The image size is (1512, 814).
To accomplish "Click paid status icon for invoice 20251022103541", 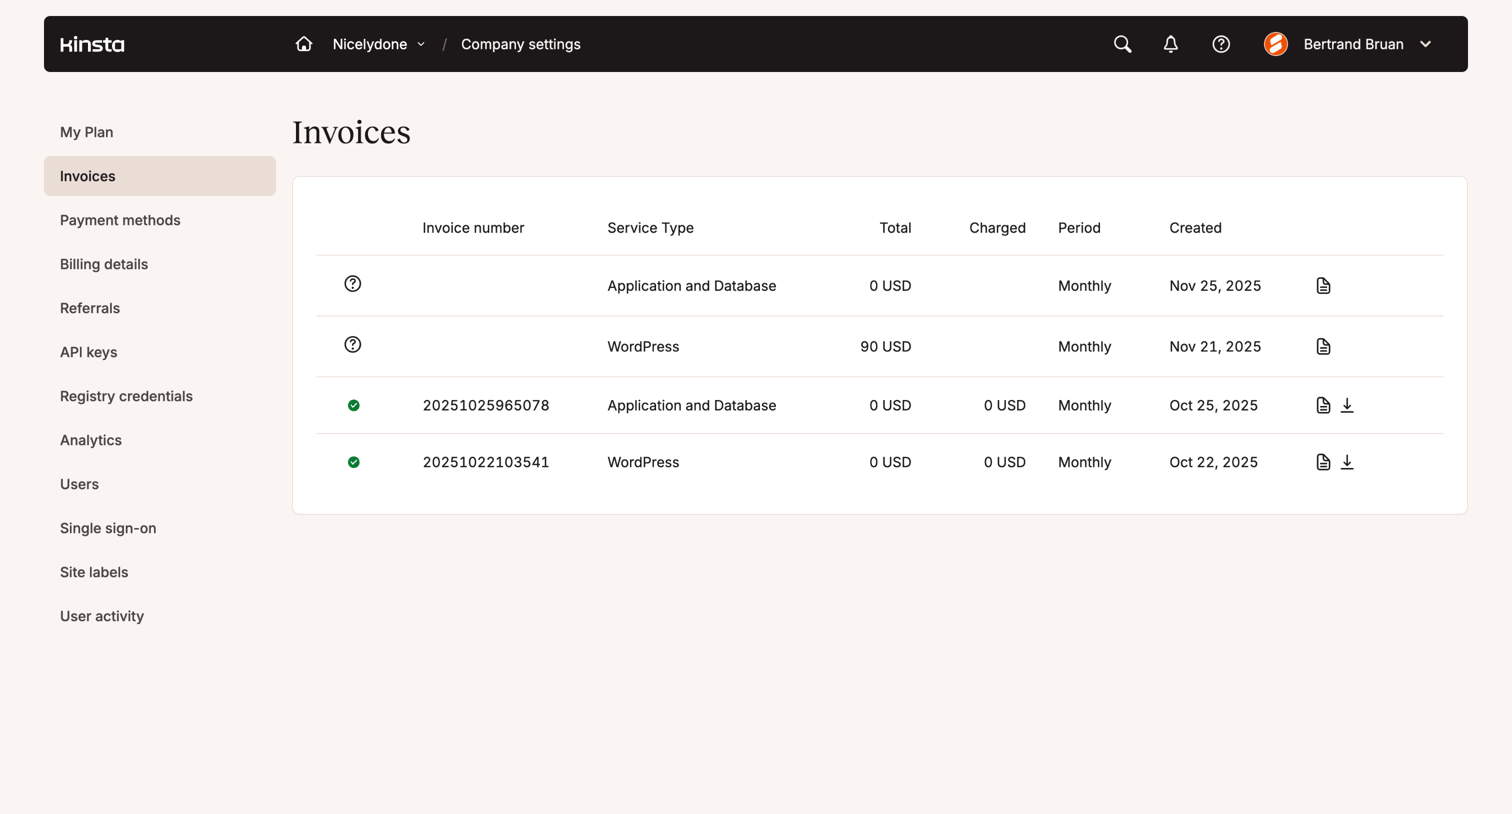I will 354,462.
